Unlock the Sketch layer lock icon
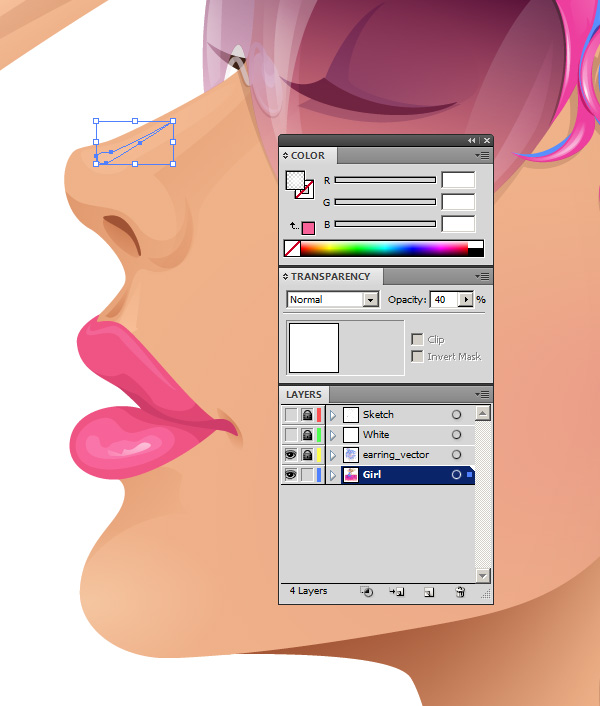 coord(307,415)
